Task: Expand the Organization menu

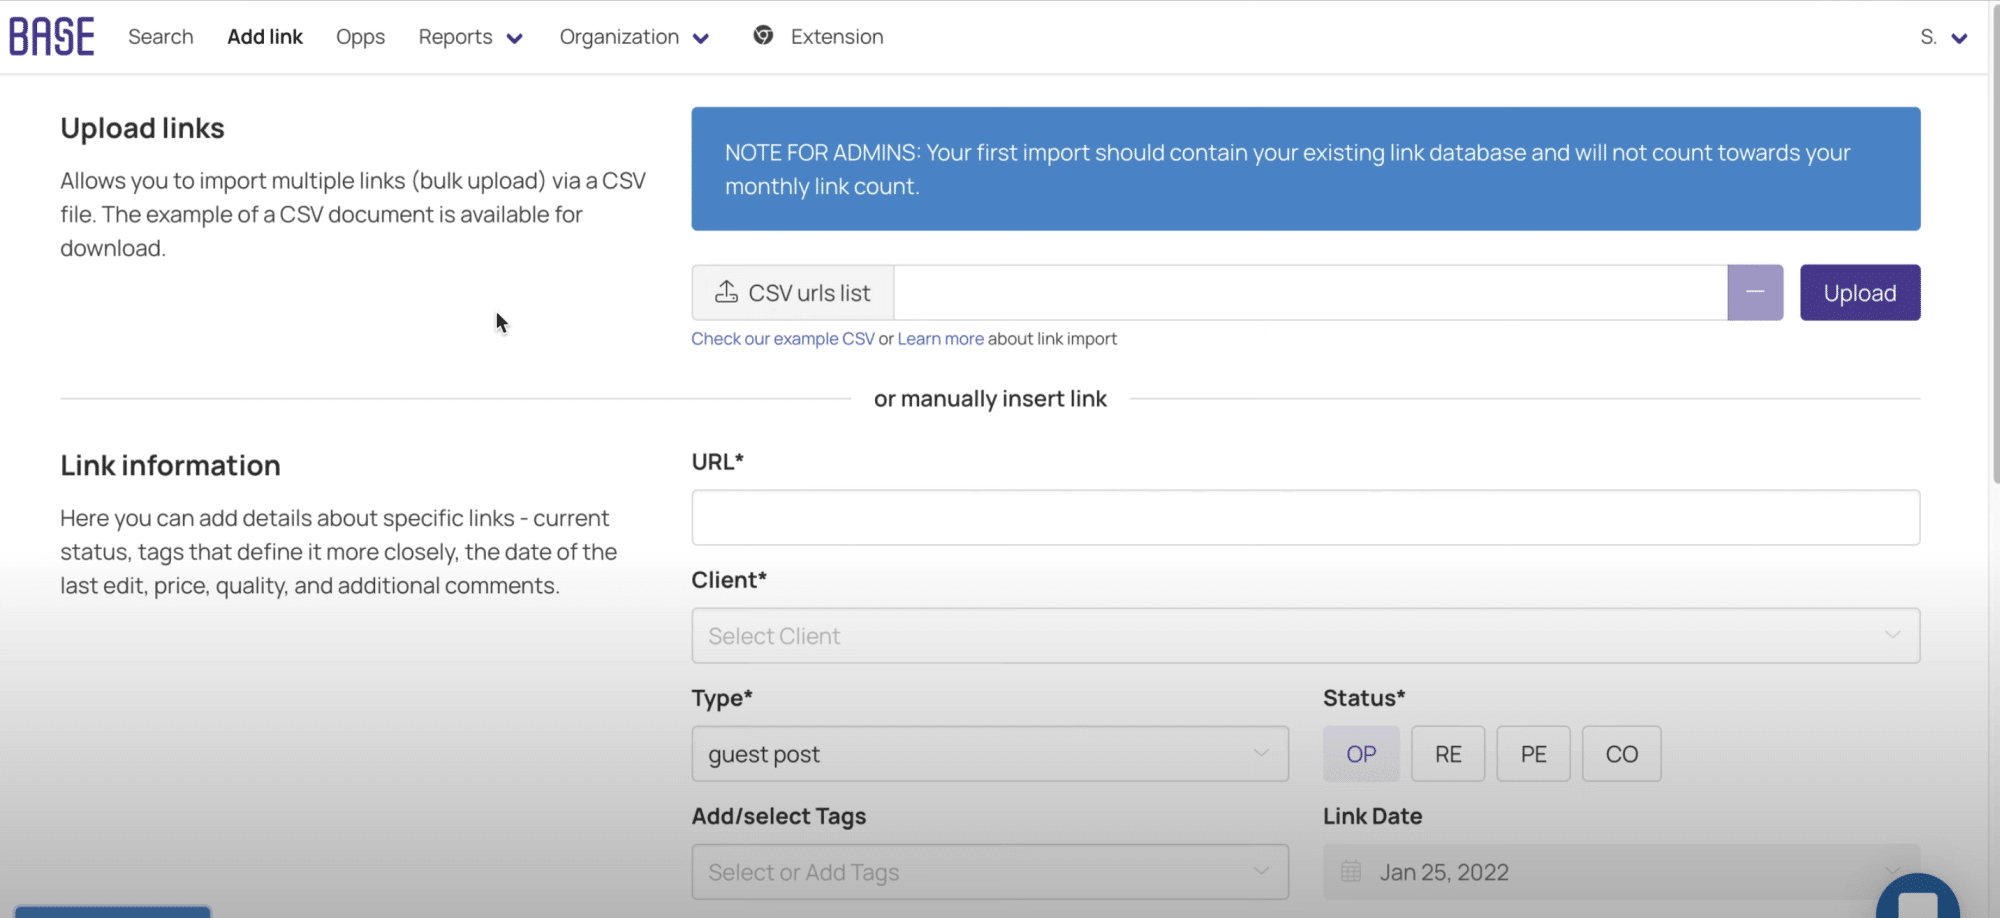Action: (x=634, y=37)
